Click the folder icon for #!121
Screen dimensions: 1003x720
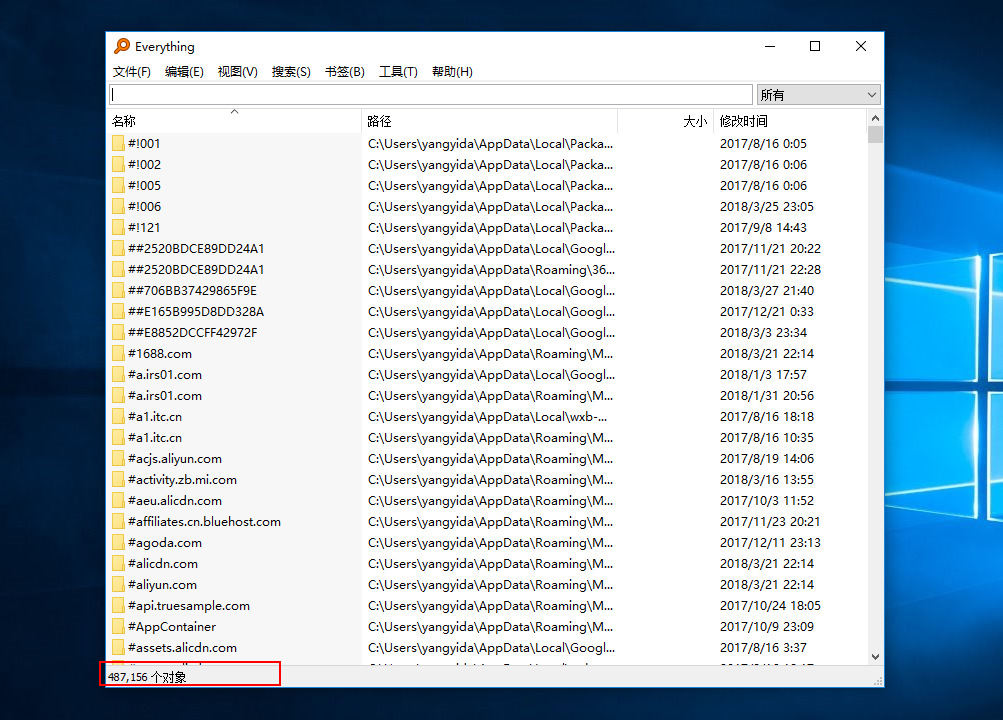pos(118,228)
